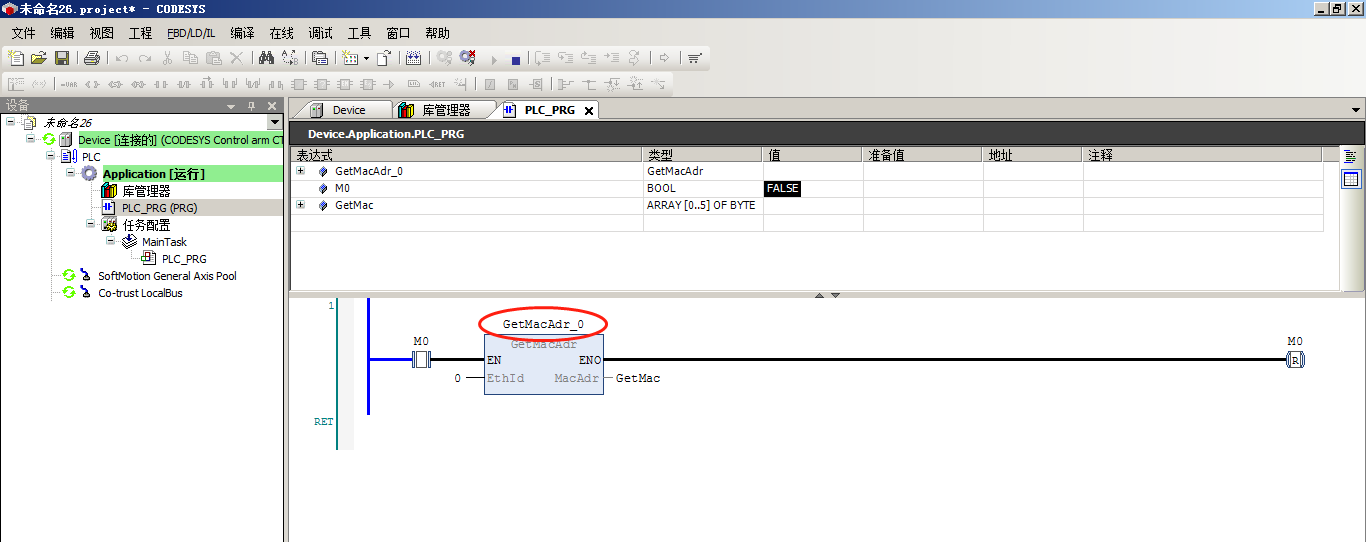Click the insert VAR assignment icon
The image size is (1366, 542).
(x=68, y=84)
